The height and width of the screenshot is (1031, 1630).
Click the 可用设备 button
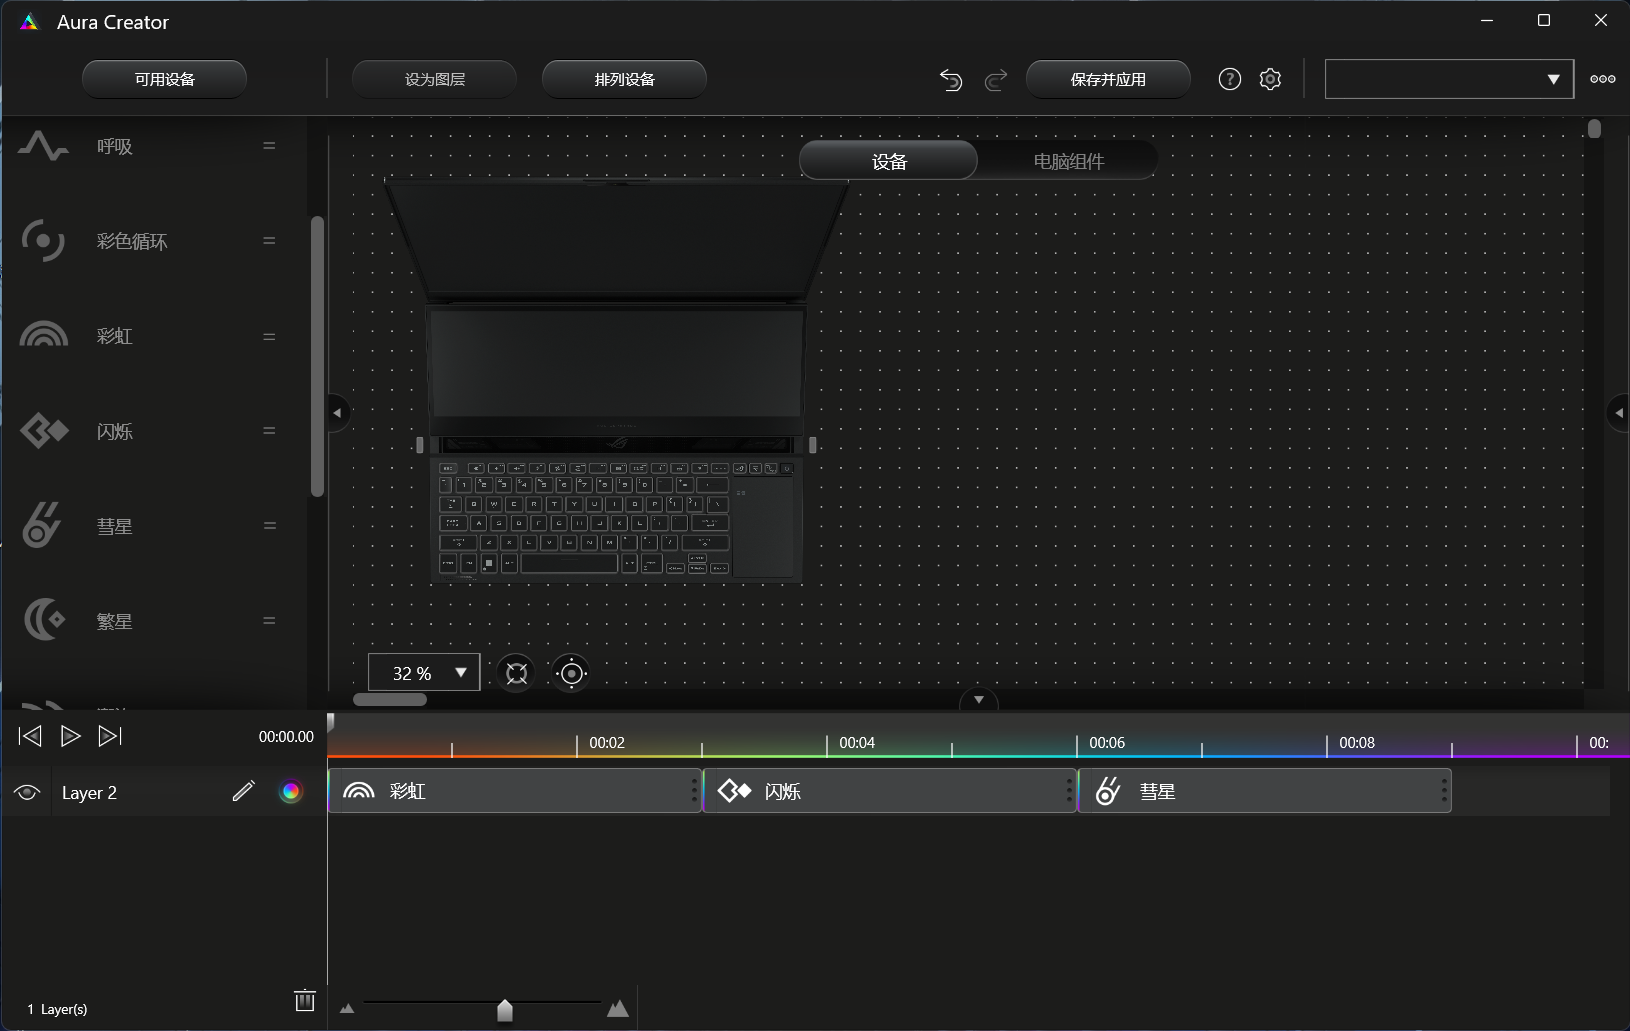click(165, 79)
